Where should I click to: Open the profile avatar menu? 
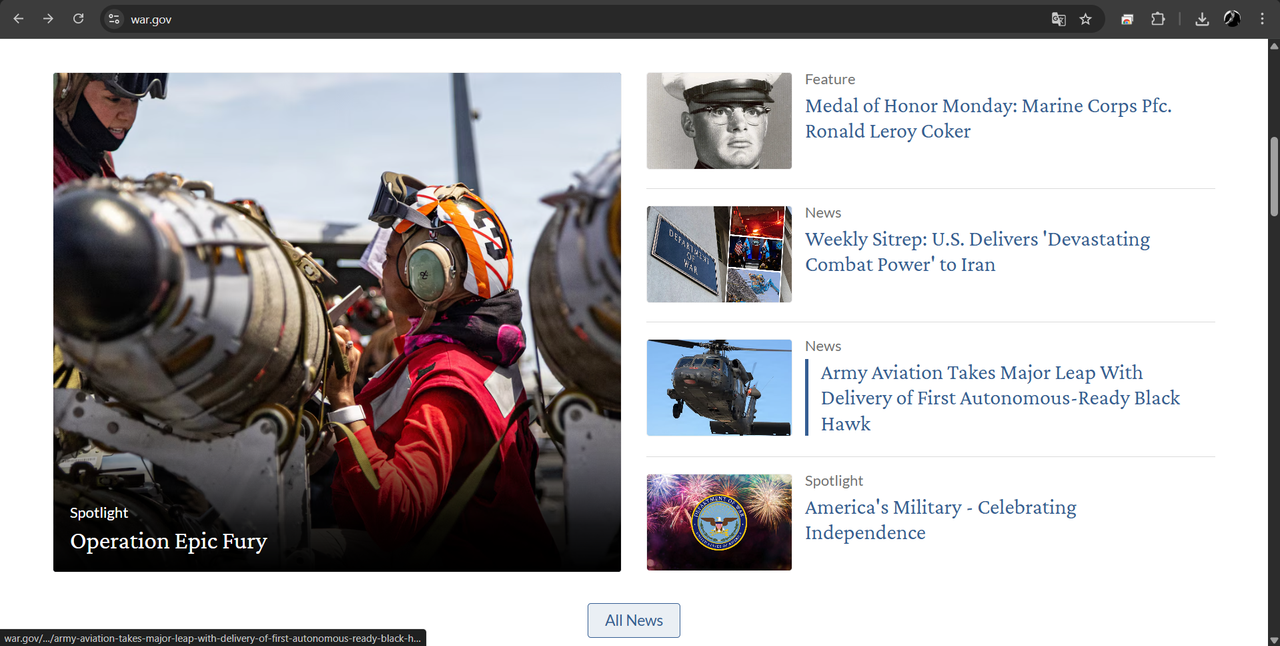tap(1232, 19)
